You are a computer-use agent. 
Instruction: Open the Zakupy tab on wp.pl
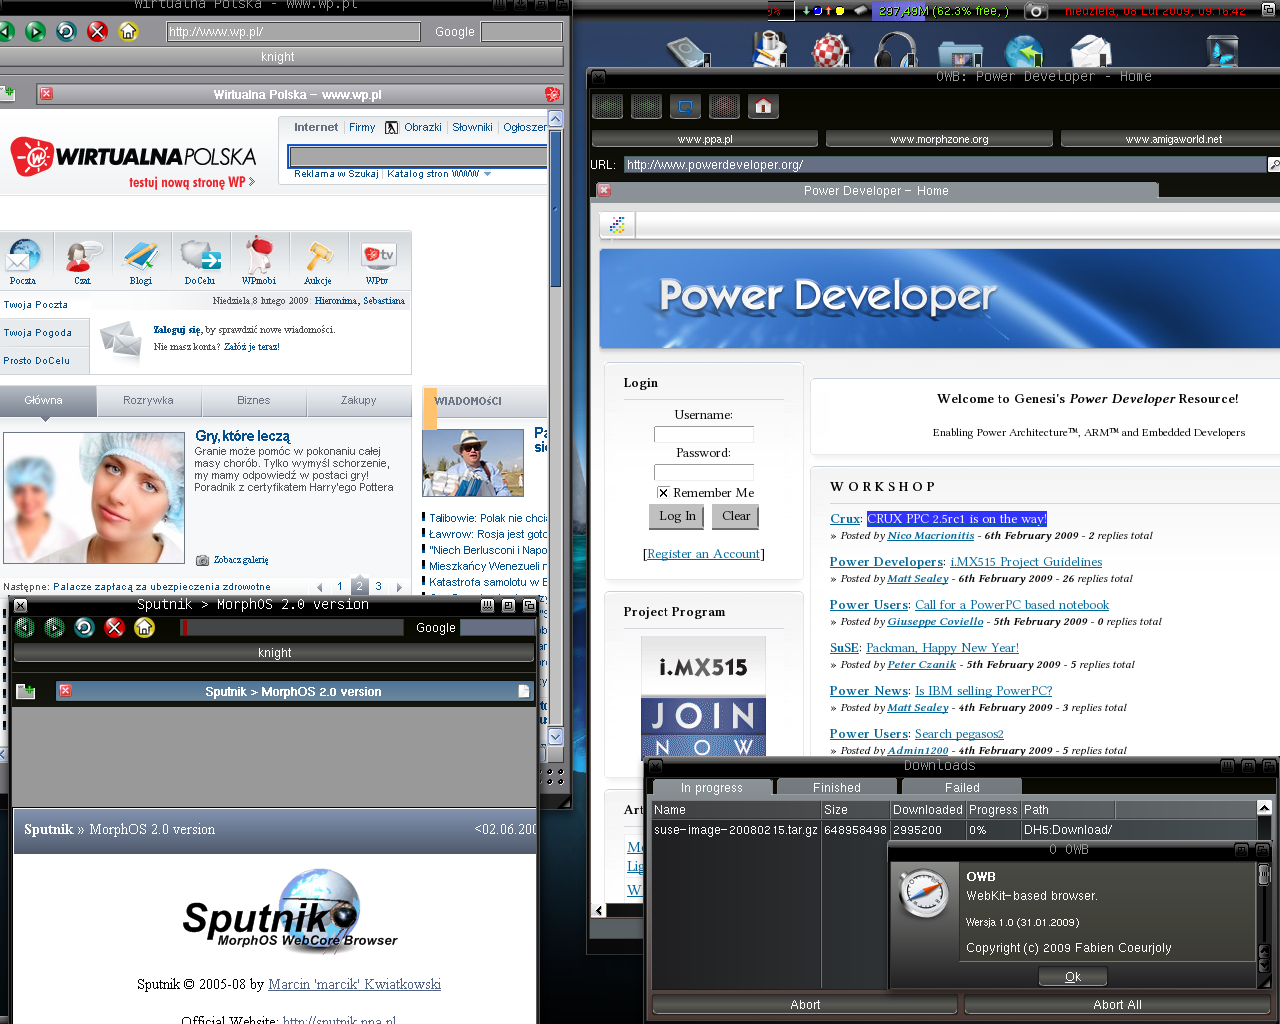coord(359,400)
